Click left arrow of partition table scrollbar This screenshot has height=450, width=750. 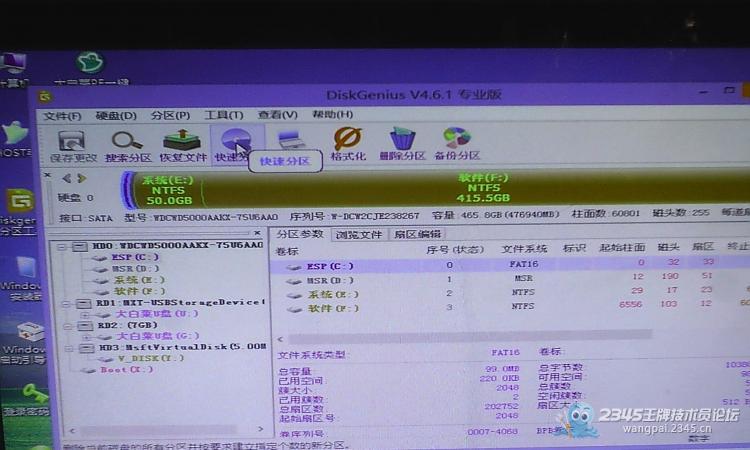(280, 339)
